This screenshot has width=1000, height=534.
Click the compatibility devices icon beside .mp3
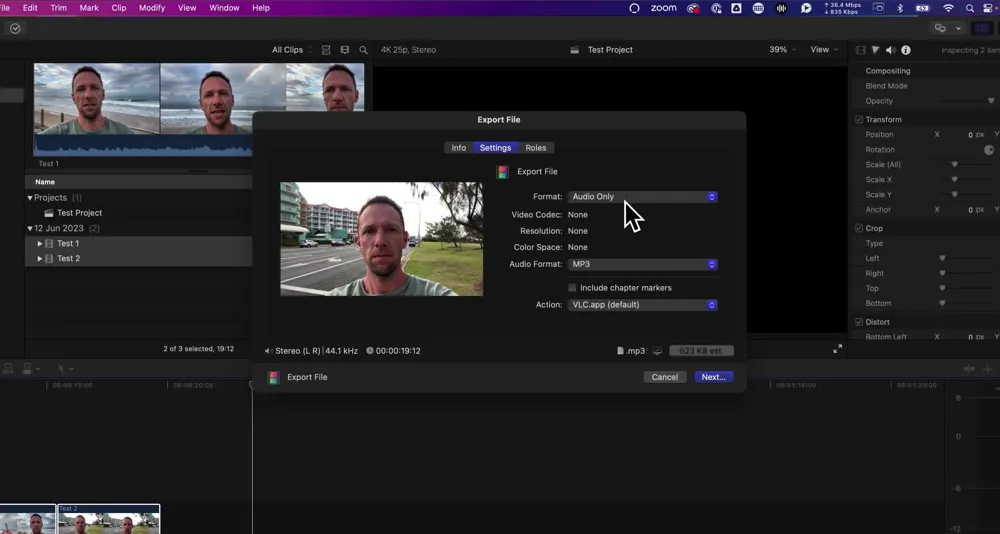click(x=657, y=351)
